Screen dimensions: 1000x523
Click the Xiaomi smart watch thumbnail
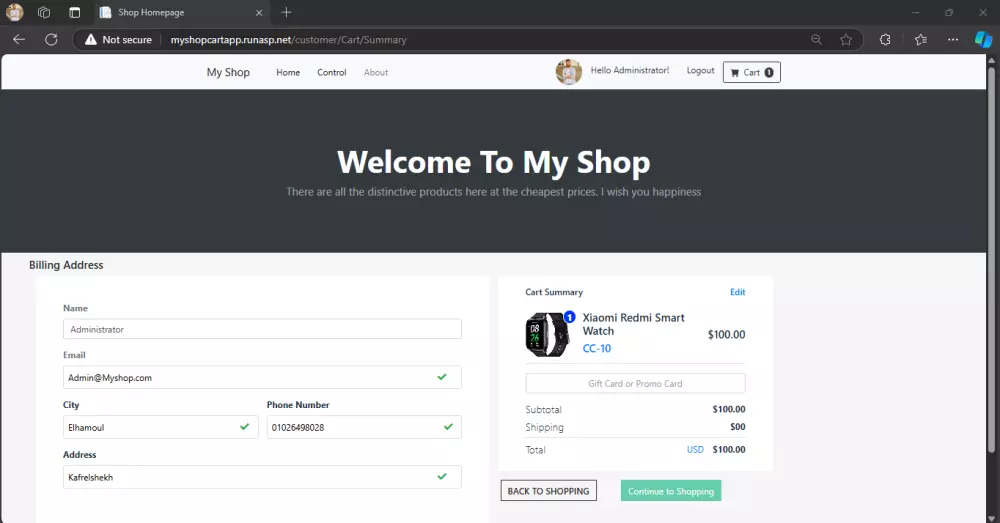pos(547,334)
